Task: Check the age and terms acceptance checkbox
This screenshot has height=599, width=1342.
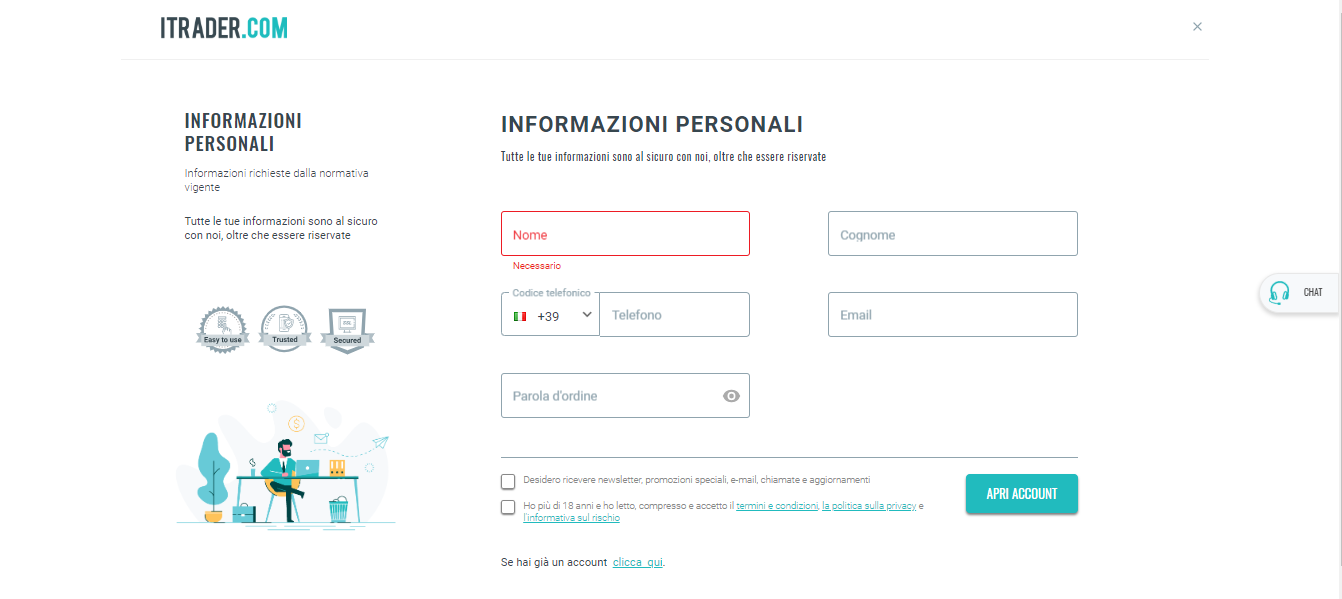Action: click(508, 507)
